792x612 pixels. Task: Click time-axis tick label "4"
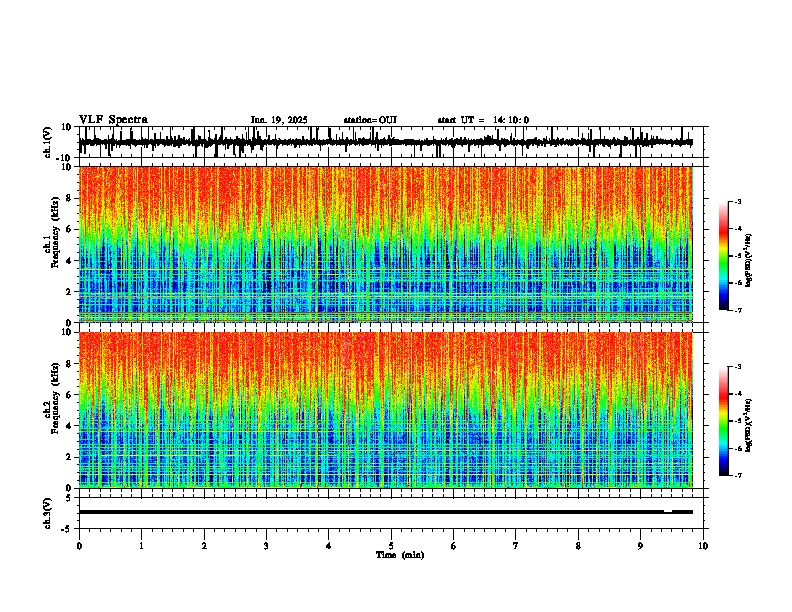(329, 546)
